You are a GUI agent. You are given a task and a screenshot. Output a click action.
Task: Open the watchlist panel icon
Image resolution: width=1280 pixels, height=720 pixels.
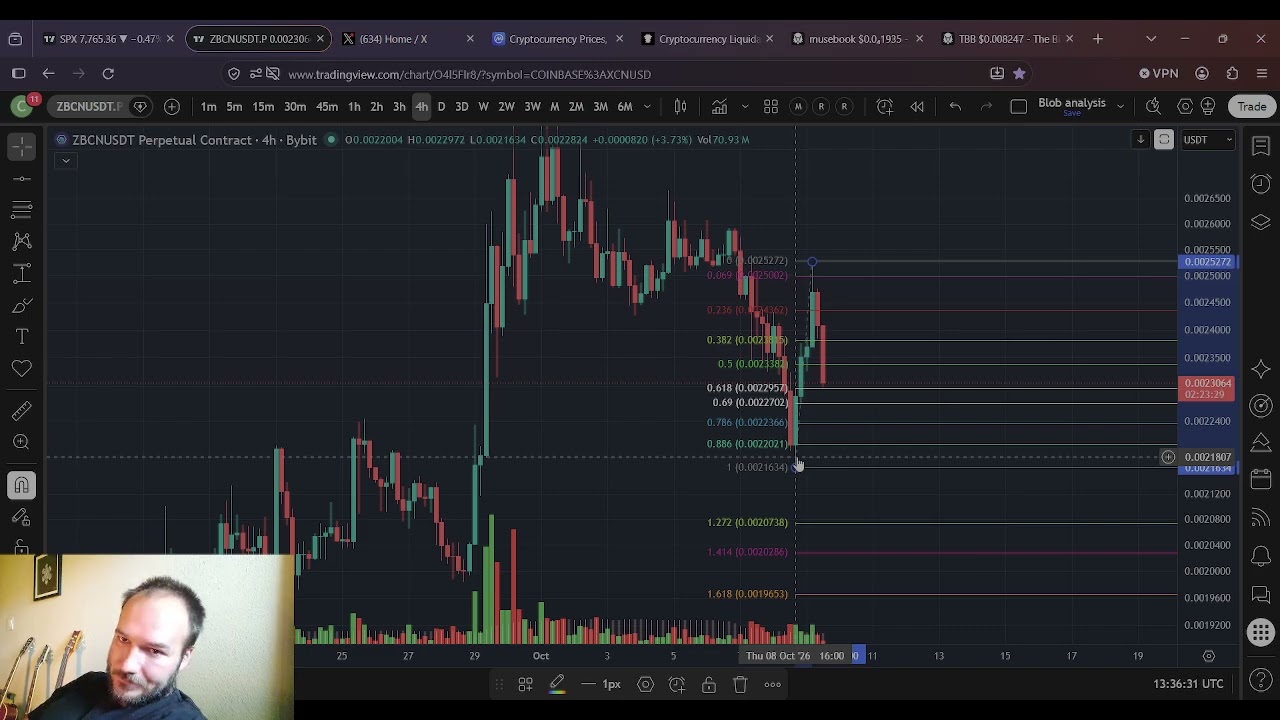1261,146
